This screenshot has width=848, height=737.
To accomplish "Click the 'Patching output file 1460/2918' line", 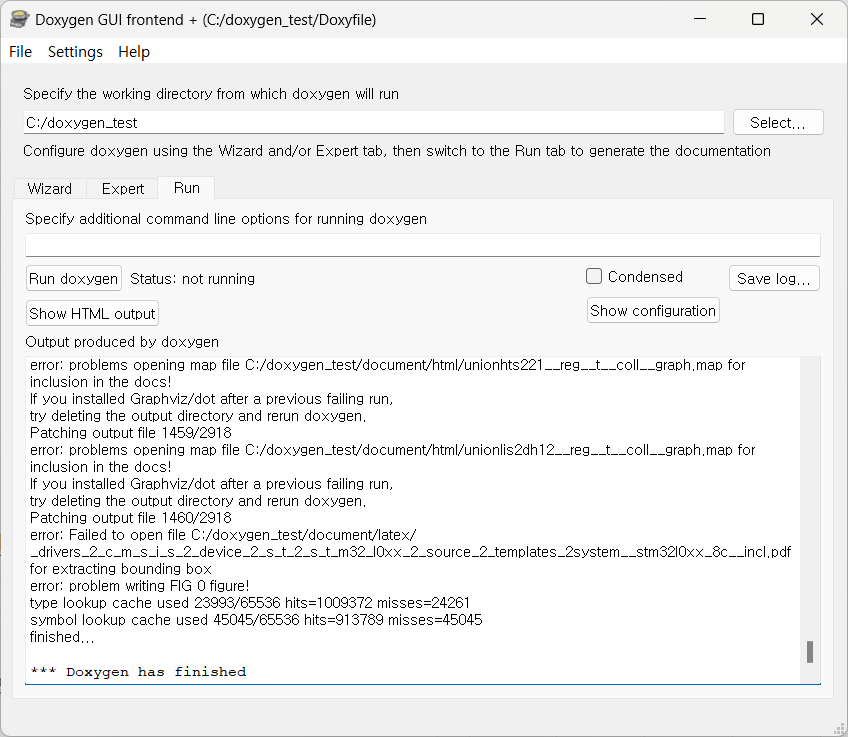I will pyautogui.click(x=130, y=518).
